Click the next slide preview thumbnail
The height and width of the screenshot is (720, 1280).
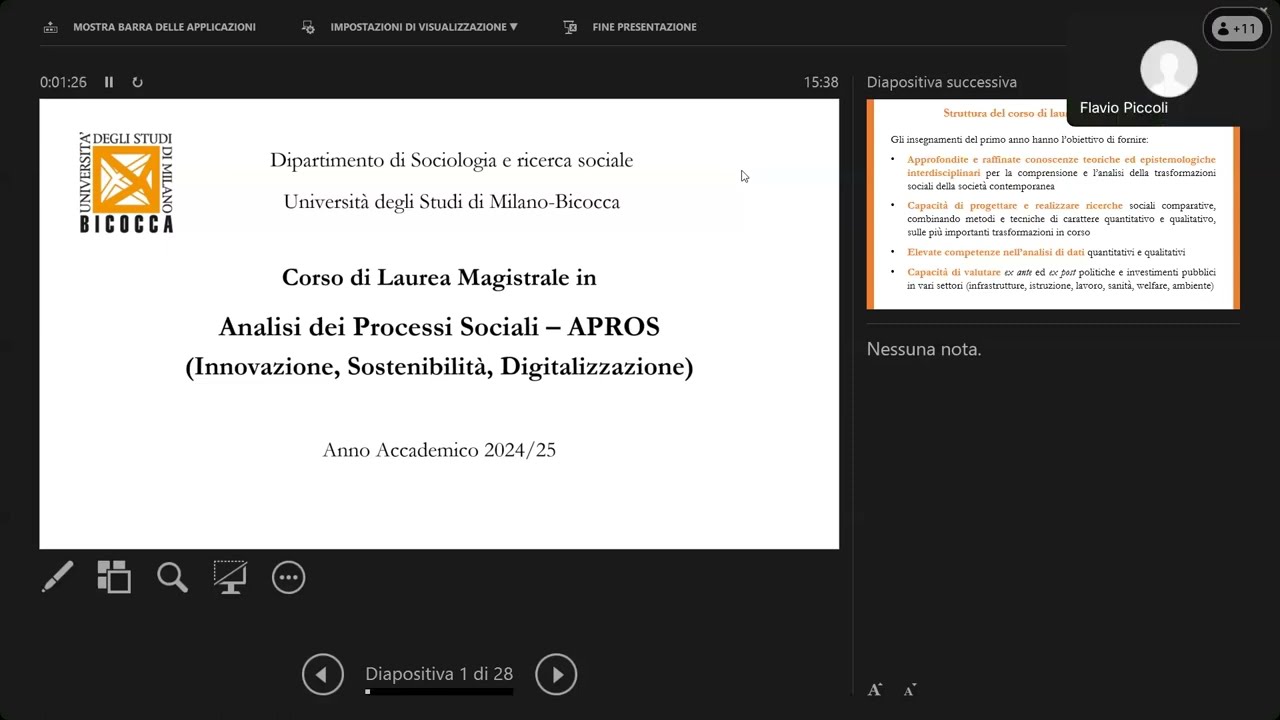tap(1053, 204)
